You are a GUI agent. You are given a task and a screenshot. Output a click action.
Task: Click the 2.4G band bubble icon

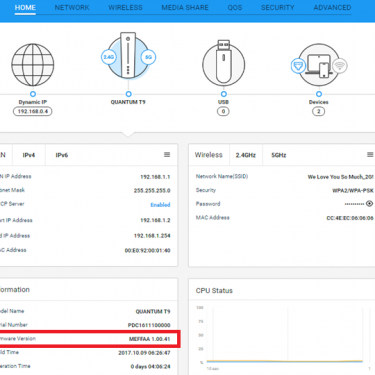(x=109, y=57)
